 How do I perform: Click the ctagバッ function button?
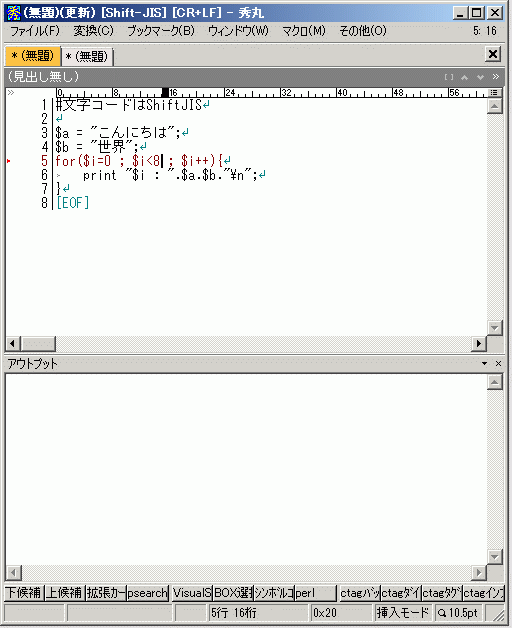(x=360, y=593)
